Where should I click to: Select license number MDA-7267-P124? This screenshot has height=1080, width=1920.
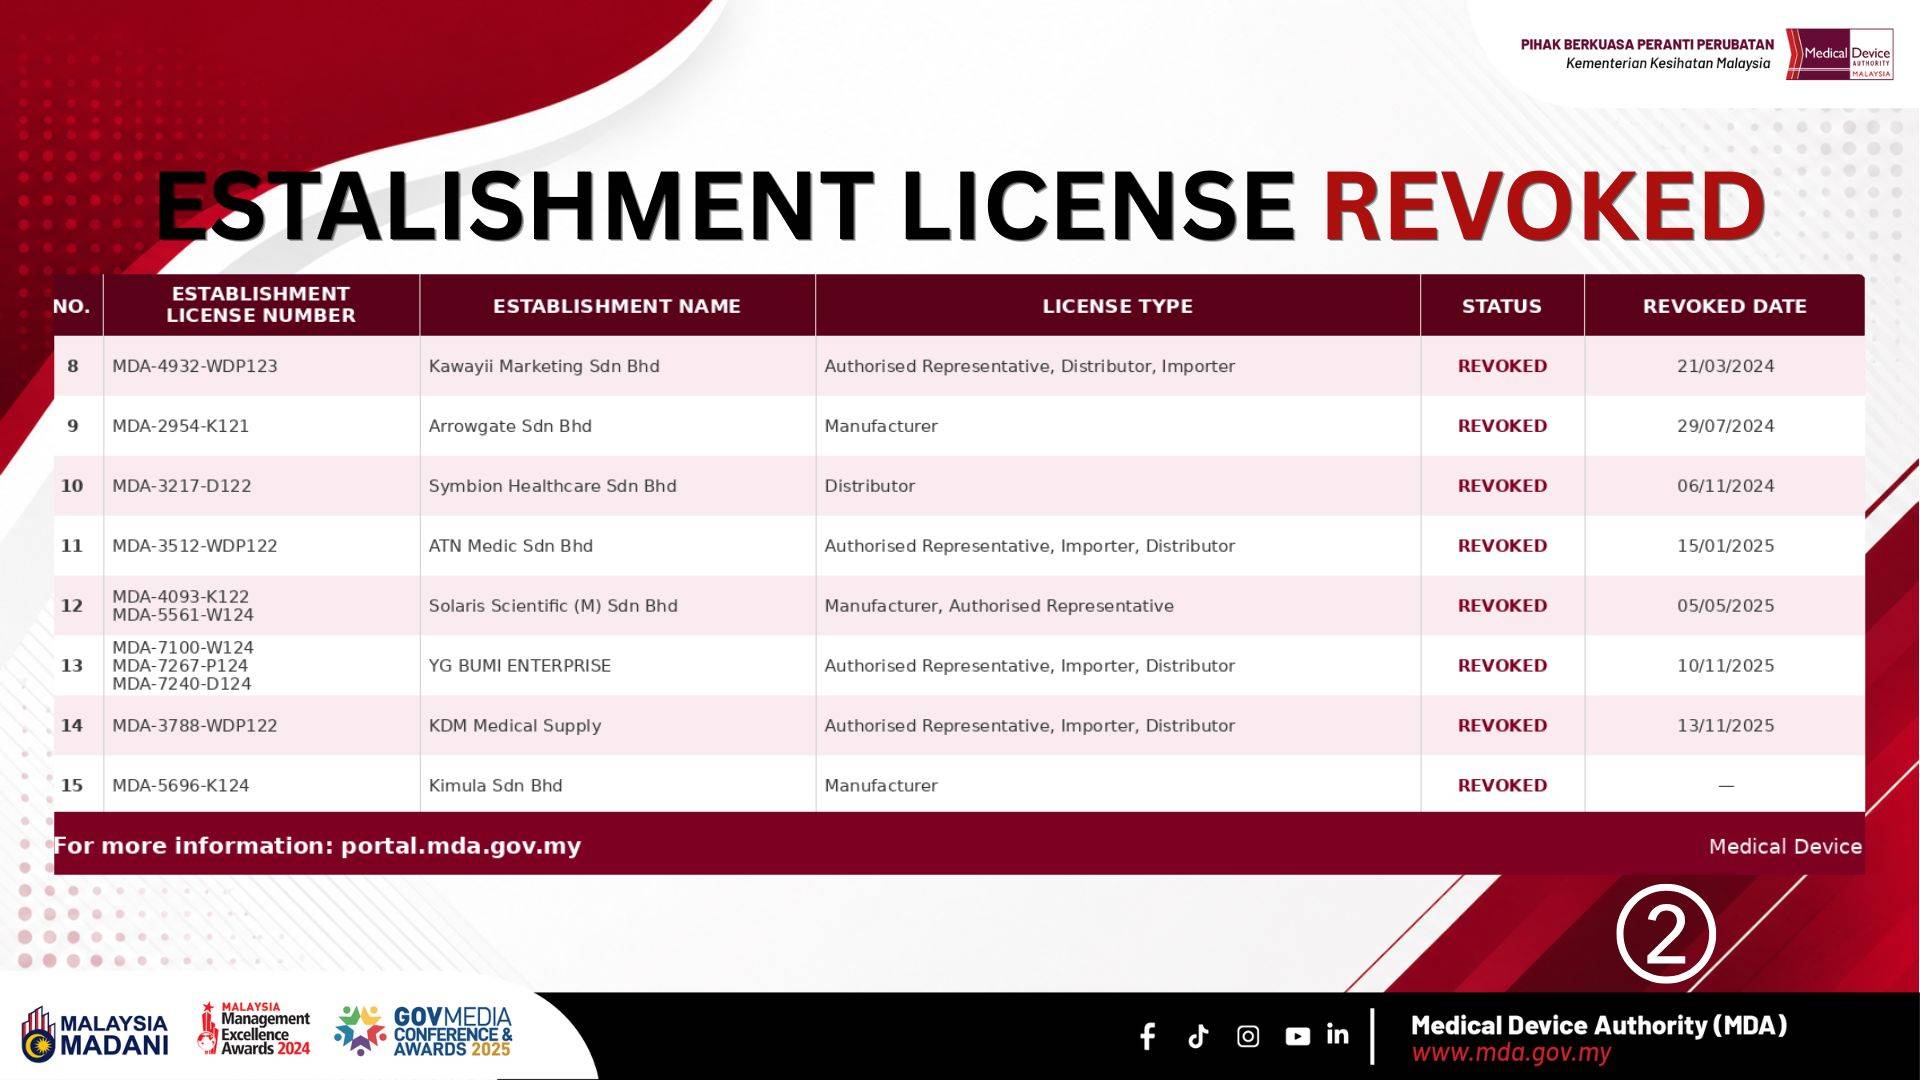(180, 665)
